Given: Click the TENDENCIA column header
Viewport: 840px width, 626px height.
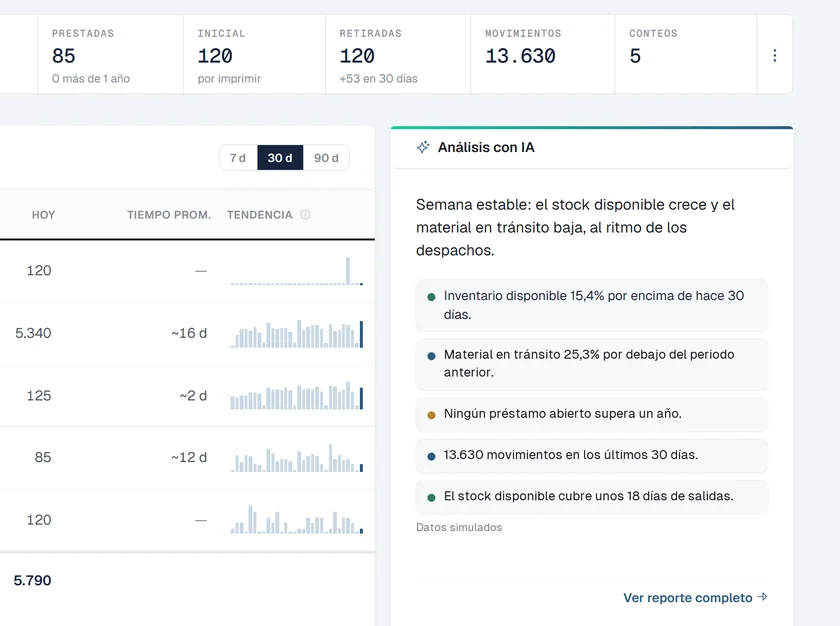Looking at the screenshot, I should pyautogui.click(x=260, y=215).
